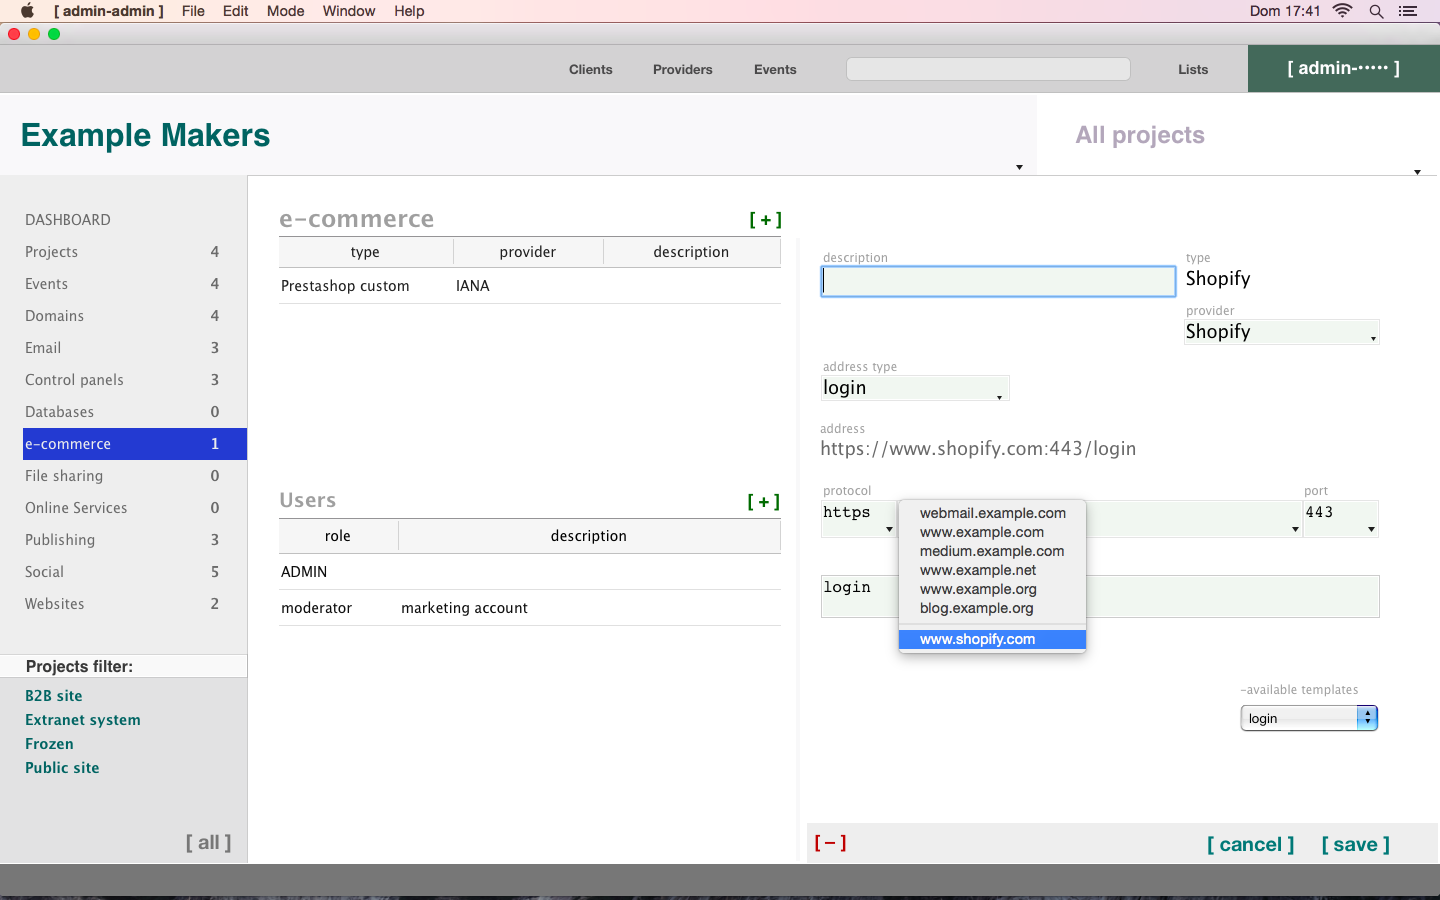Switch to the Providers tab
Screen dimensions: 1440x900
(x=683, y=69)
